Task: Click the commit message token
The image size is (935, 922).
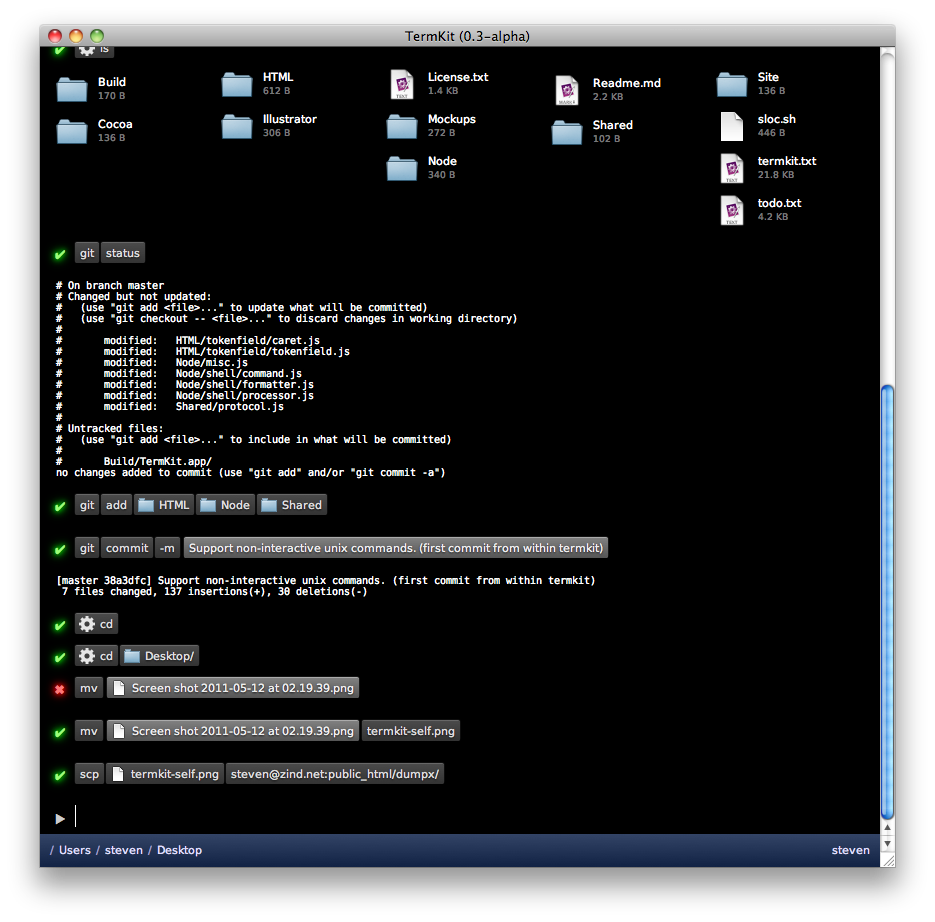Action: click(x=396, y=548)
